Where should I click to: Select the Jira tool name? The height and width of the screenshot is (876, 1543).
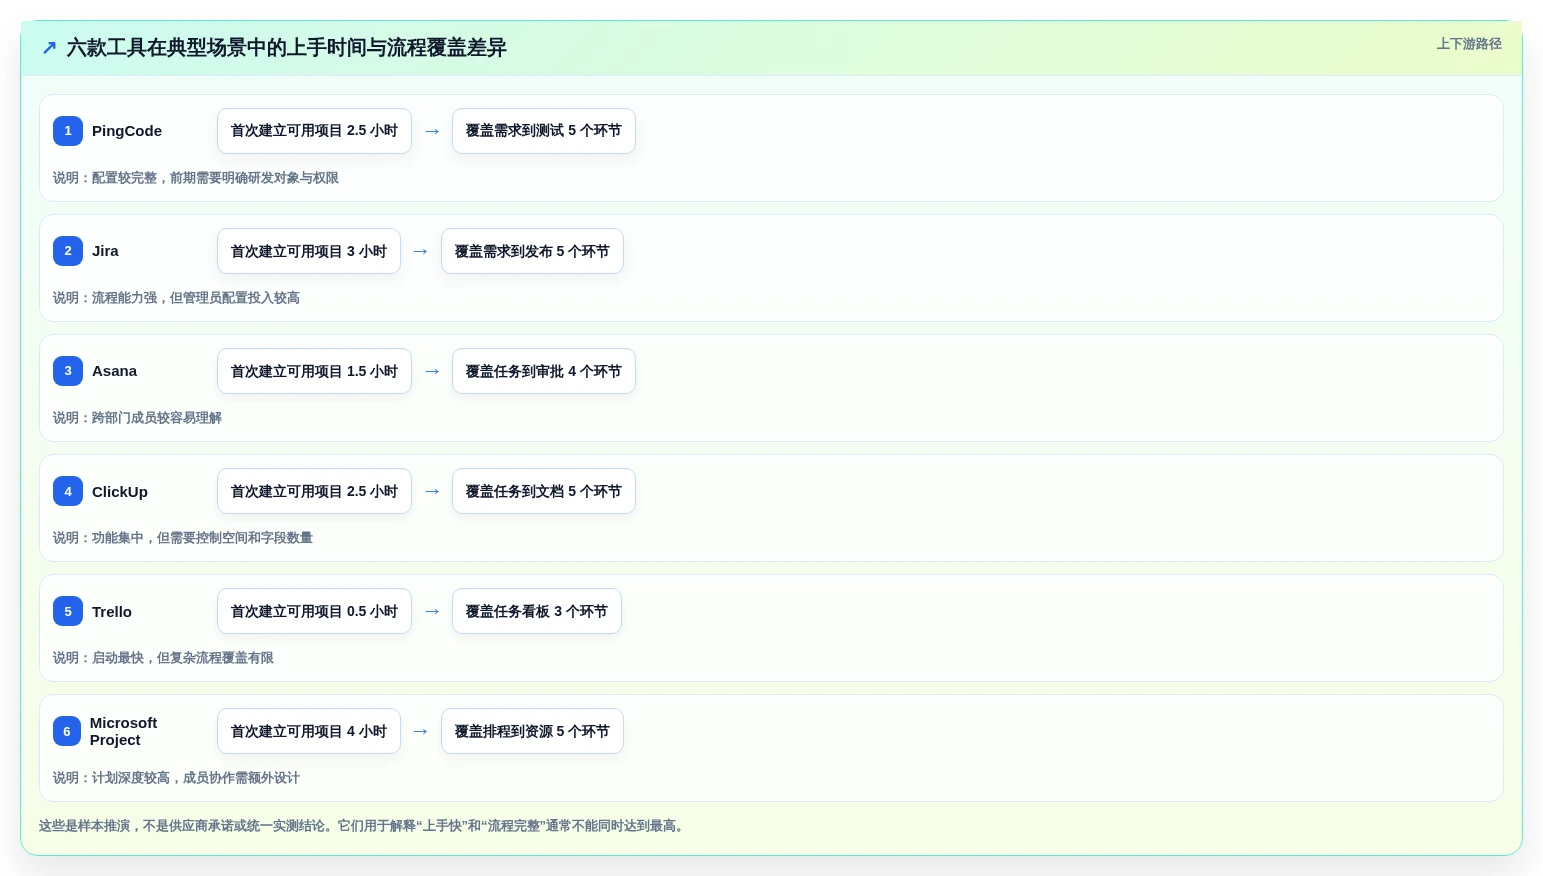105,251
